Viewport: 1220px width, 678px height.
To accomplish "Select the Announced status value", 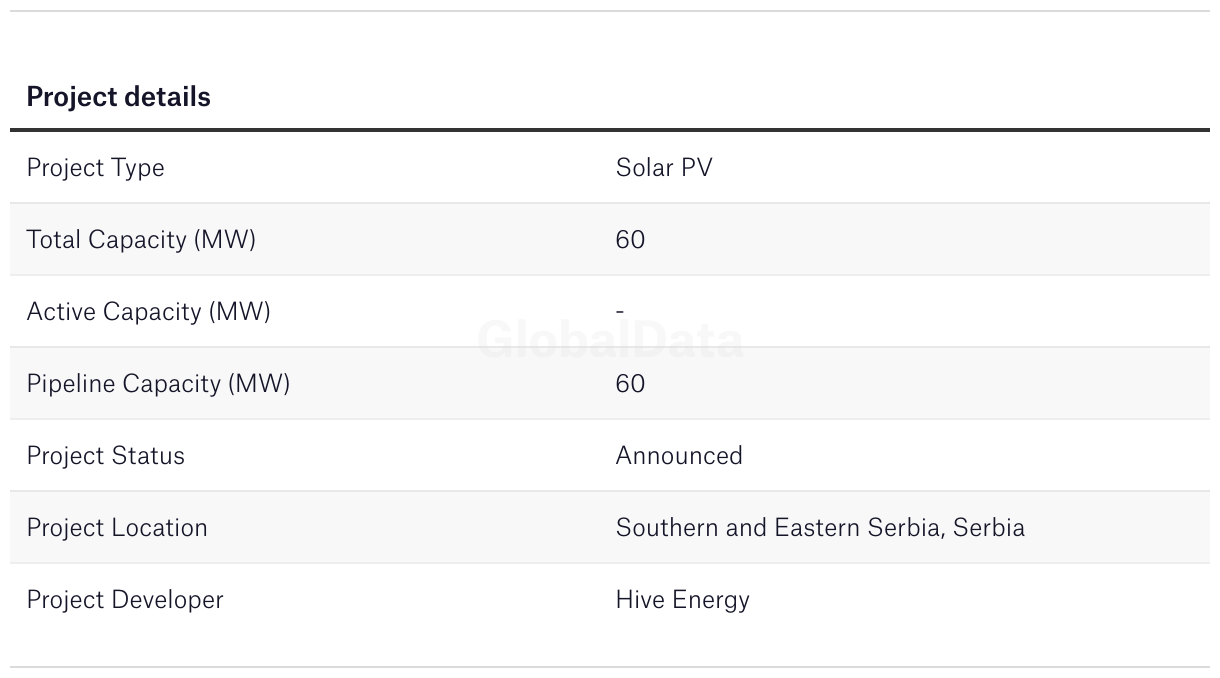I will pos(679,456).
